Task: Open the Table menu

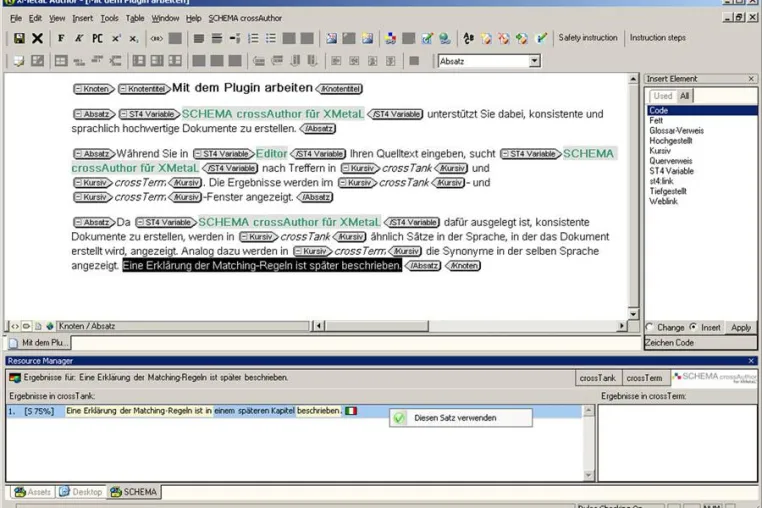Action: click(x=135, y=18)
